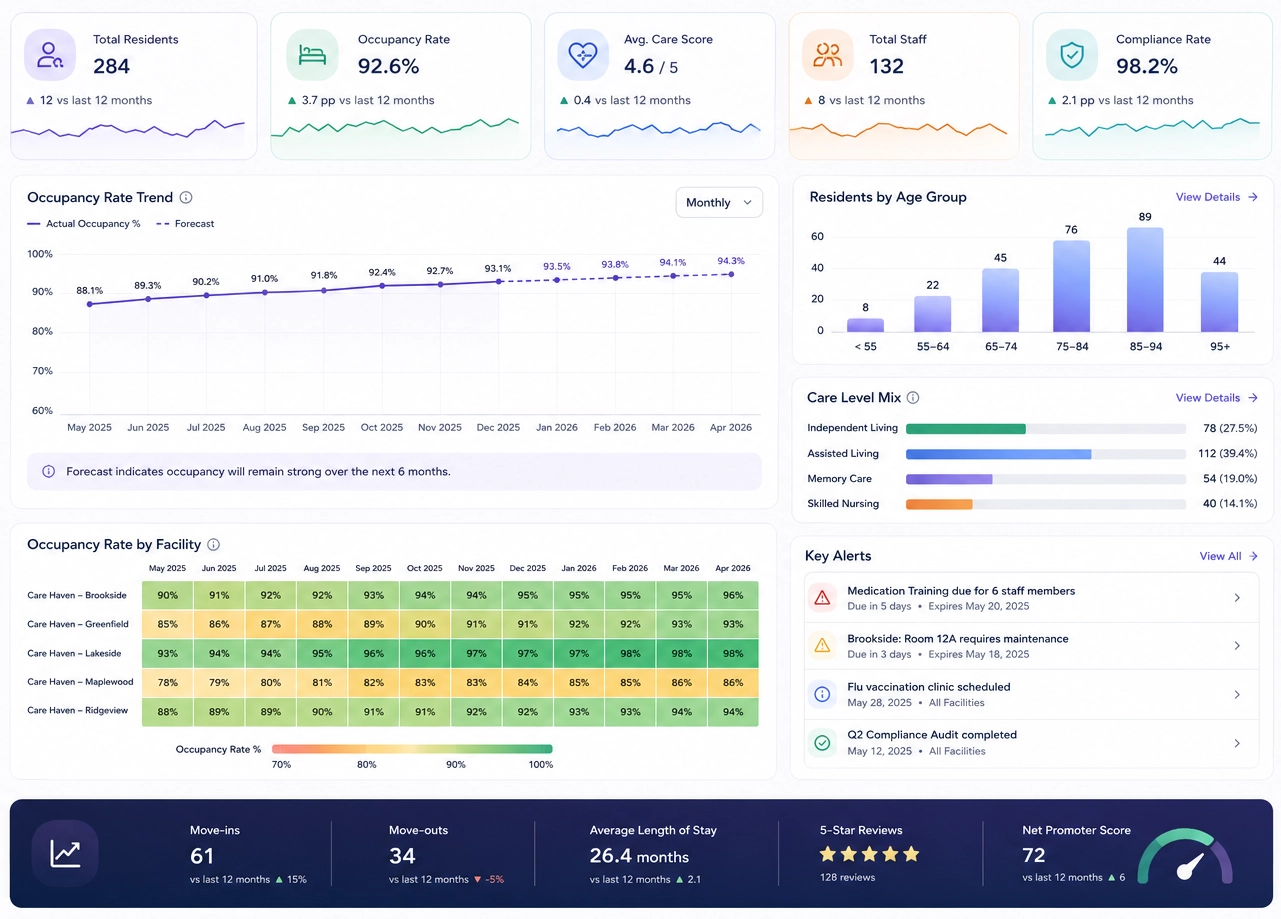1281x919 pixels.
Task: Click the 75–84 age group bar
Action: (x=1071, y=286)
